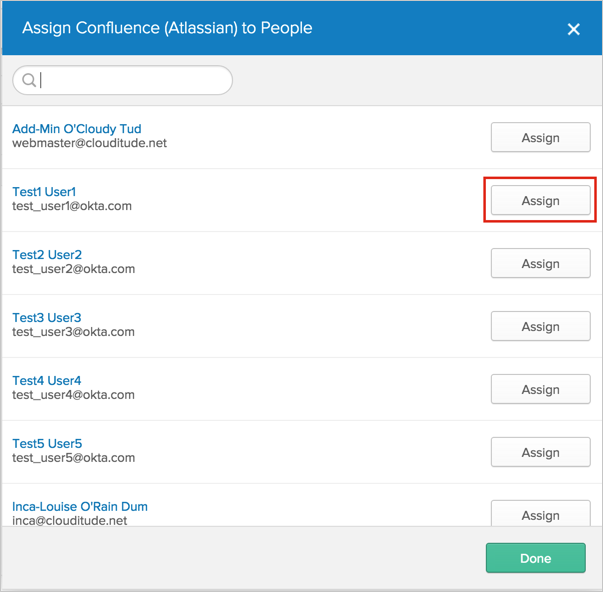Viewport: 603px width, 592px height.
Task: Open the Add-Min O'Cloudy Tud name link
Action: coord(77,129)
